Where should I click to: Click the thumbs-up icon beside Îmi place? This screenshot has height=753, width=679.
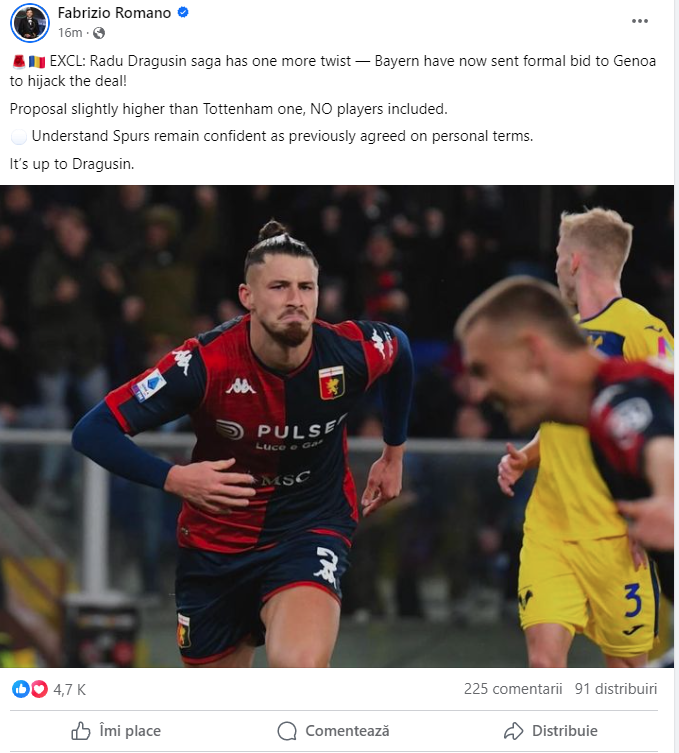[81, 731]
